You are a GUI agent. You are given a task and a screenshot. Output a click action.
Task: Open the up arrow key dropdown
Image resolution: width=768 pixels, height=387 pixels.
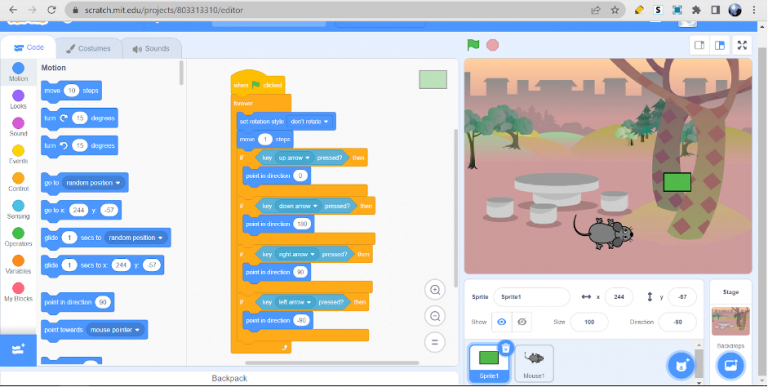pos(294,158)
